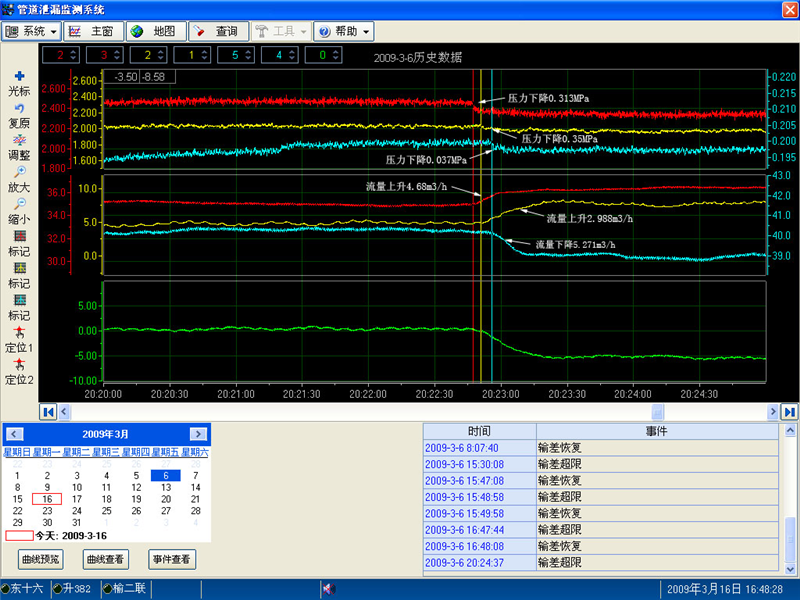Expand the 帮助 help dropdown
This screenshot has width=800, height=600.
pos(345,31)
